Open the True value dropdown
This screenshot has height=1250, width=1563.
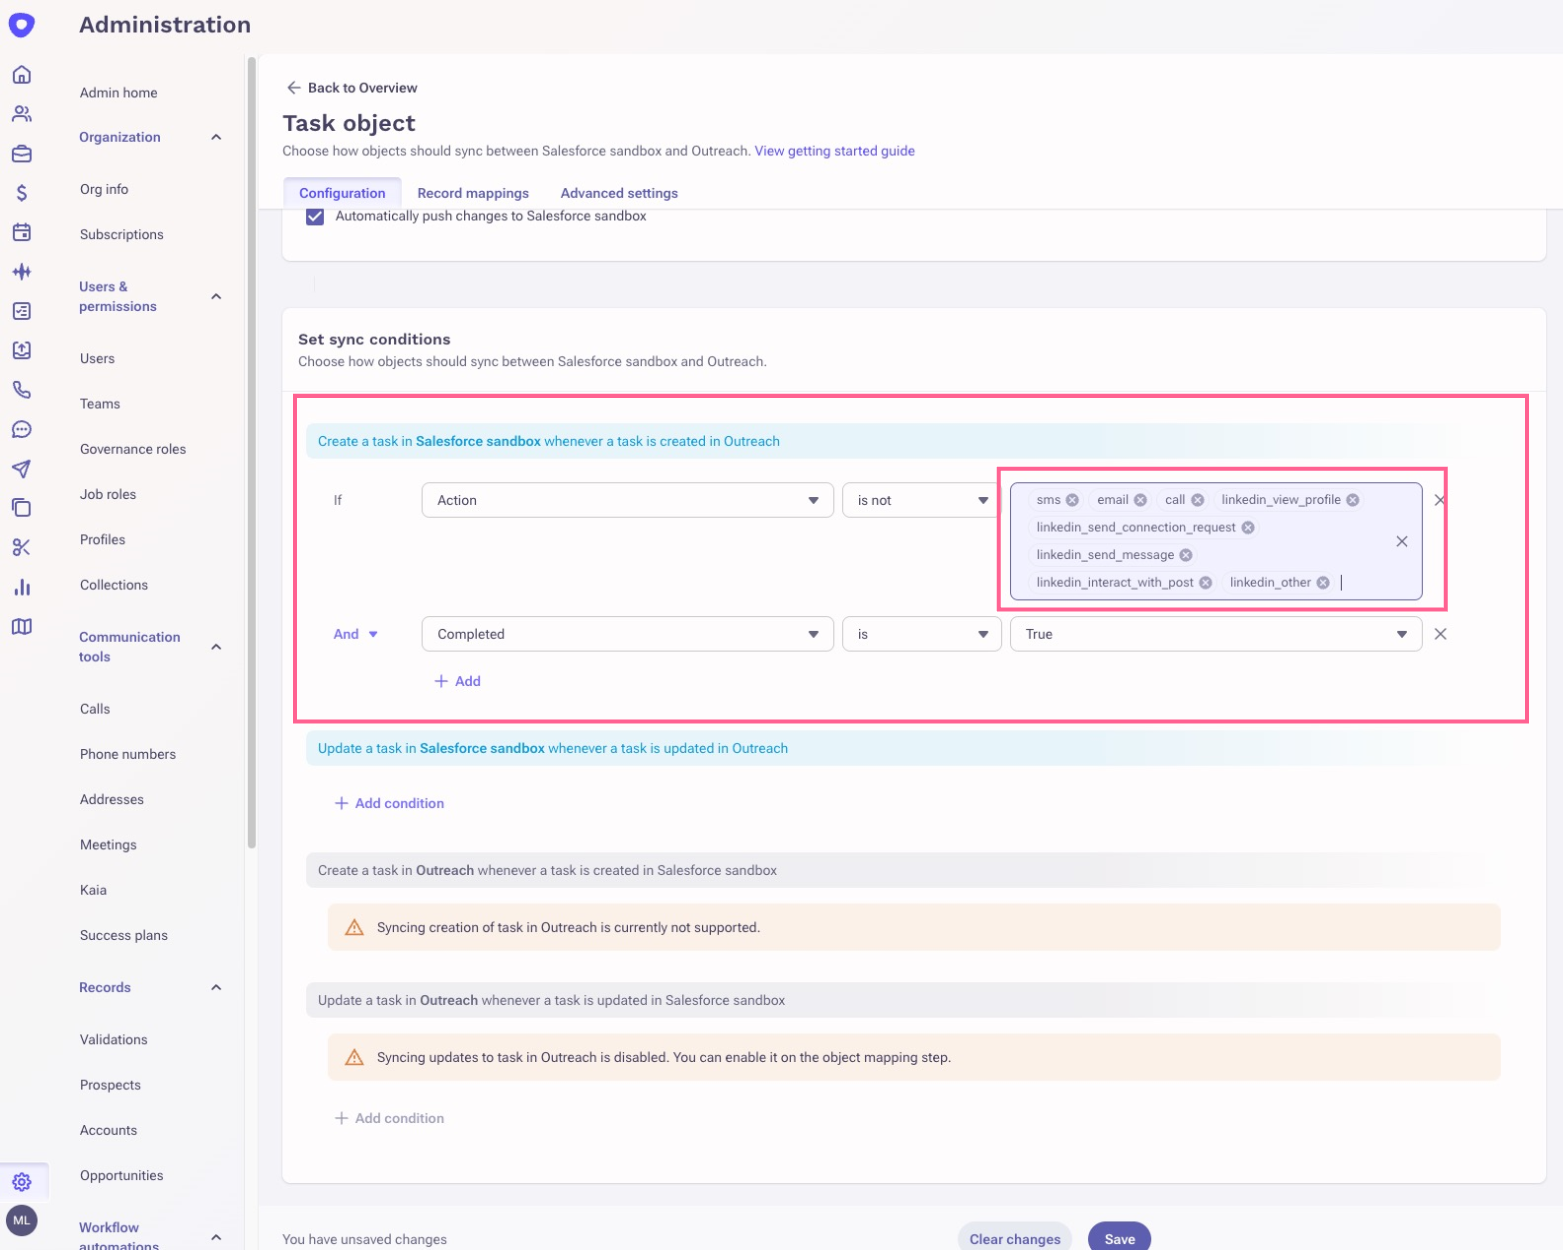click(x=1216, y=634)
